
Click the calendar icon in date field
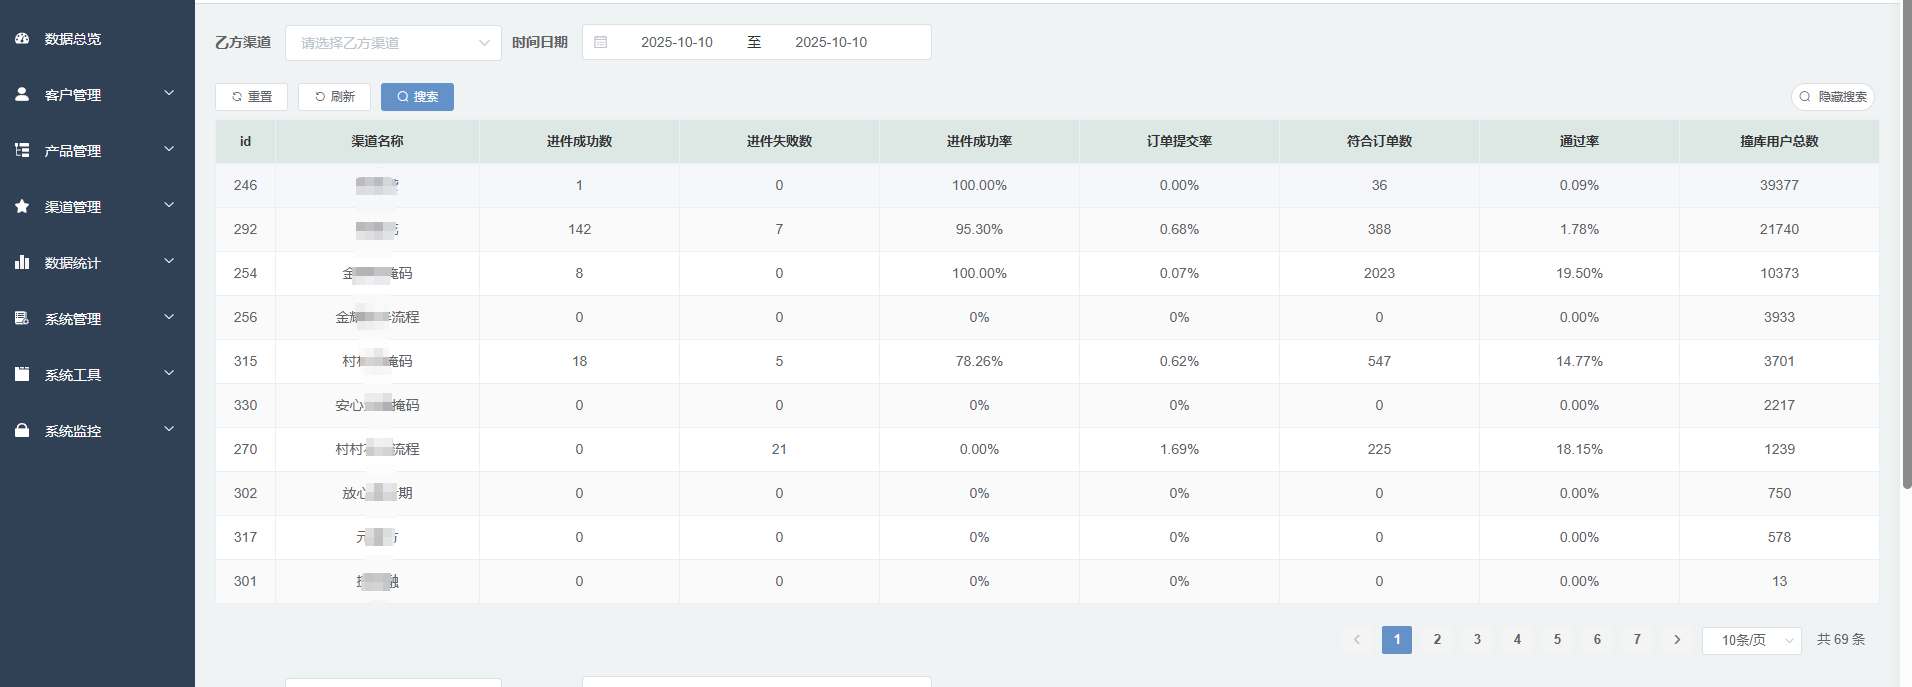600,42
